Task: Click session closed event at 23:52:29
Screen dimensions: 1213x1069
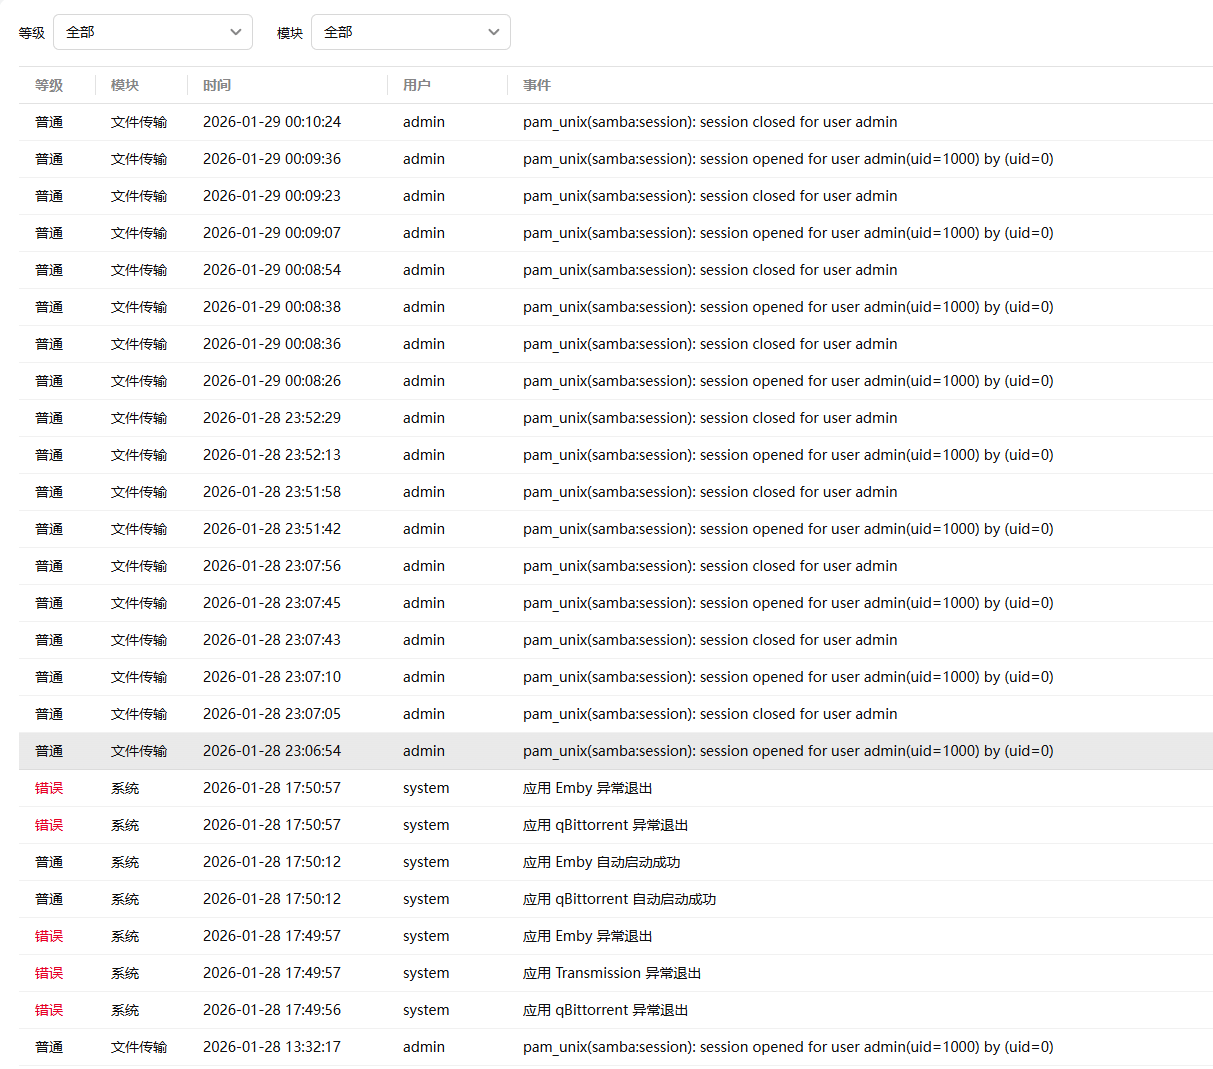Action: click(x=710, y=418)
